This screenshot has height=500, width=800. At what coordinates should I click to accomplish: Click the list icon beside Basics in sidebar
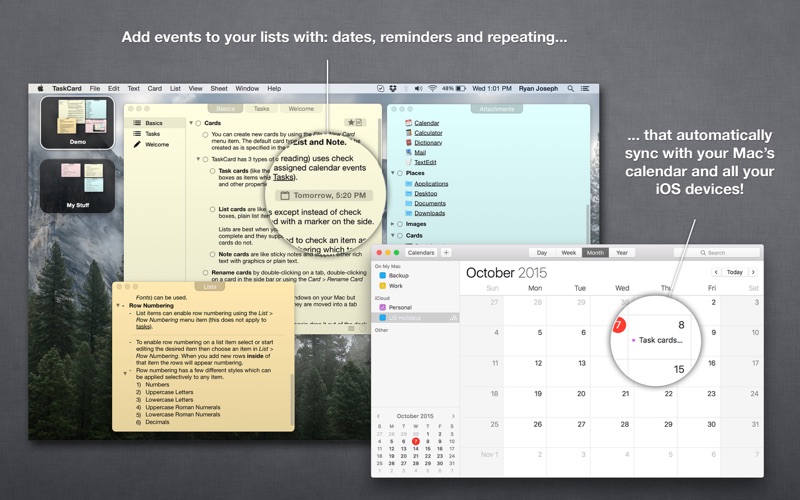137,123
